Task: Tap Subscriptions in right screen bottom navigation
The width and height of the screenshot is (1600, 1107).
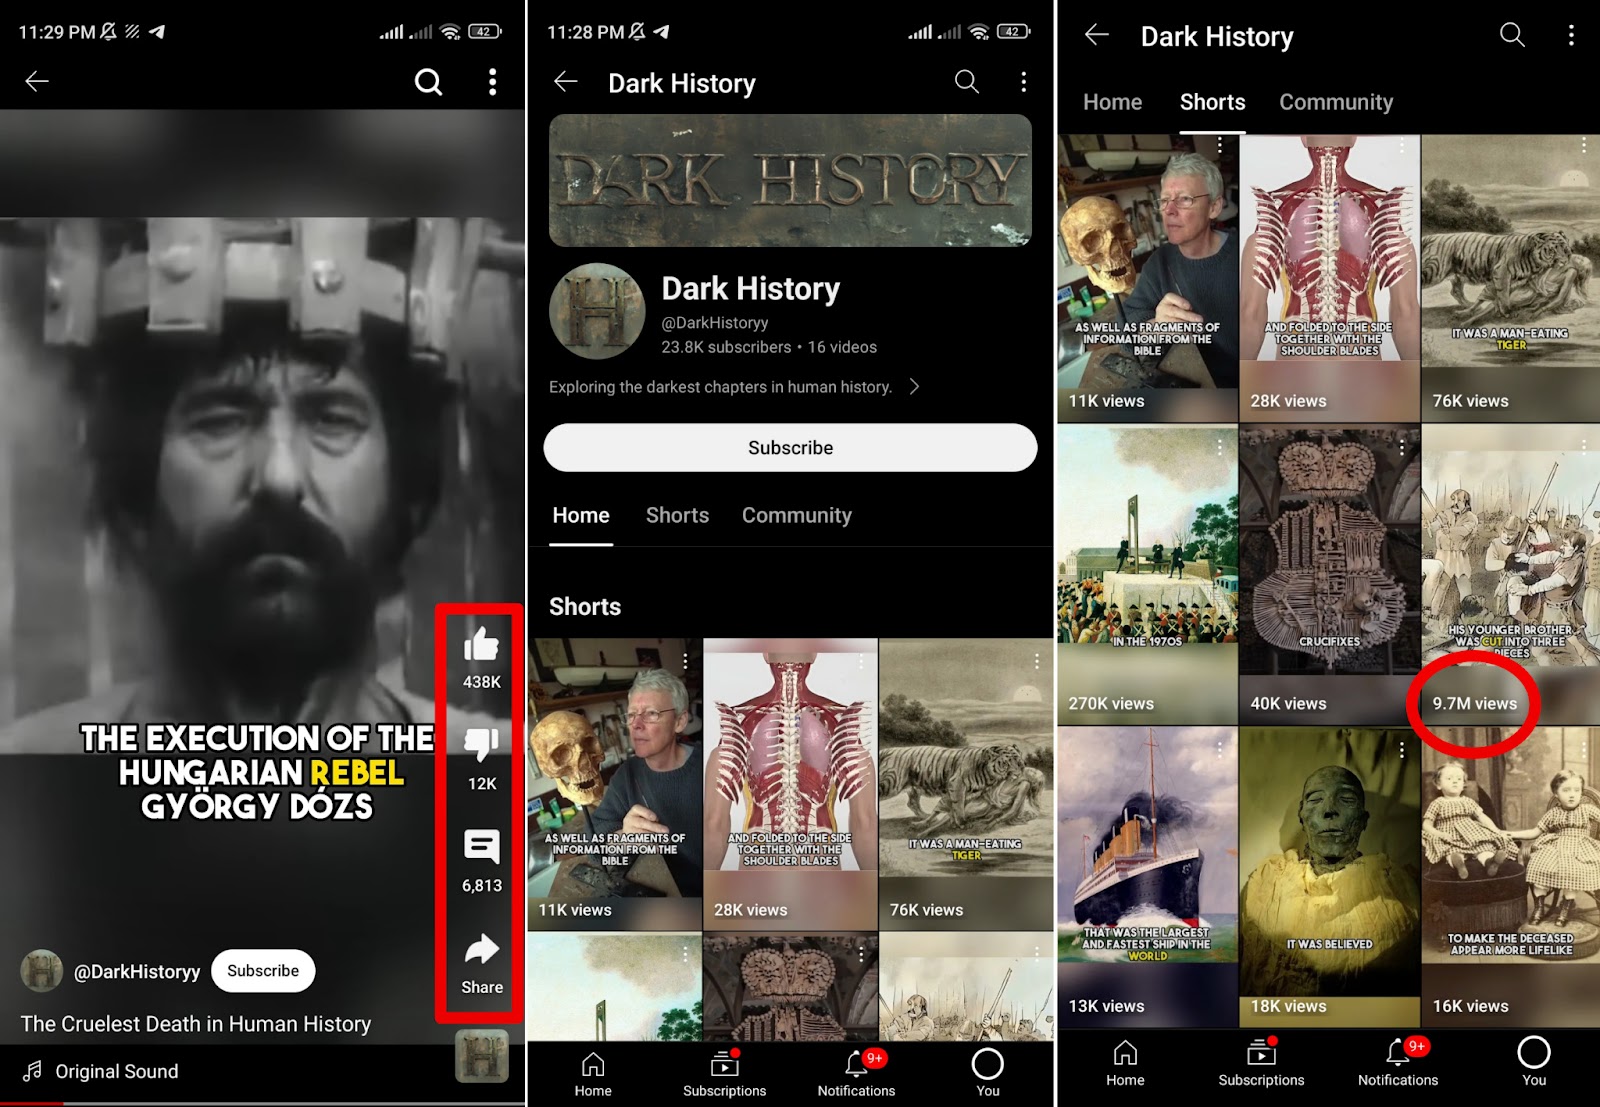Action: pyautogui.click(x=1261, y=1063)
